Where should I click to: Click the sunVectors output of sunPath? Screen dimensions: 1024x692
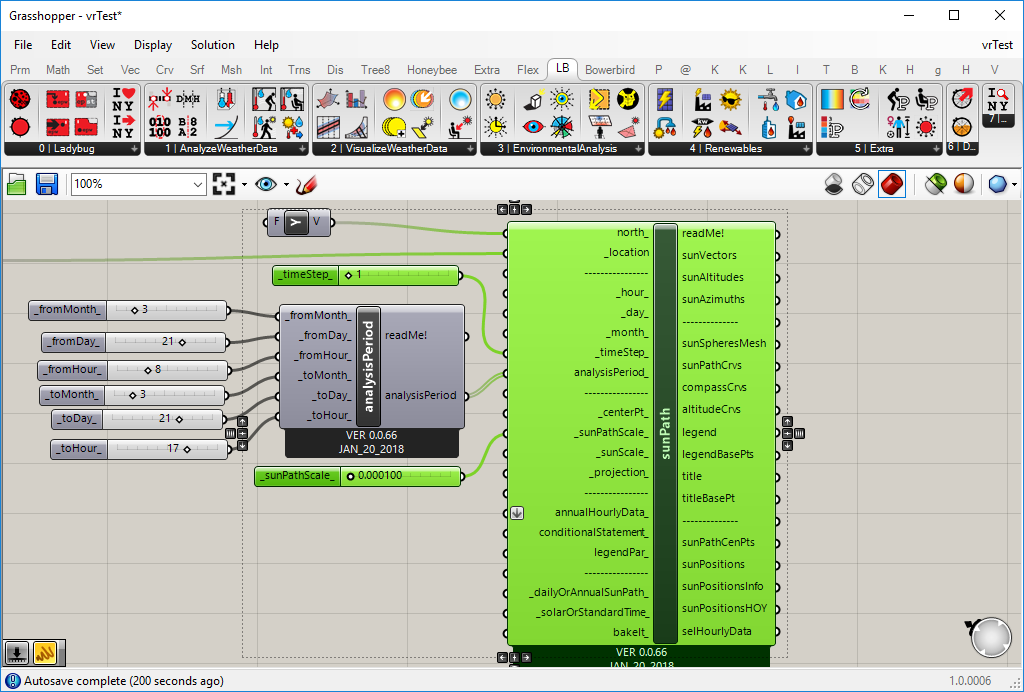coord(709,255)
